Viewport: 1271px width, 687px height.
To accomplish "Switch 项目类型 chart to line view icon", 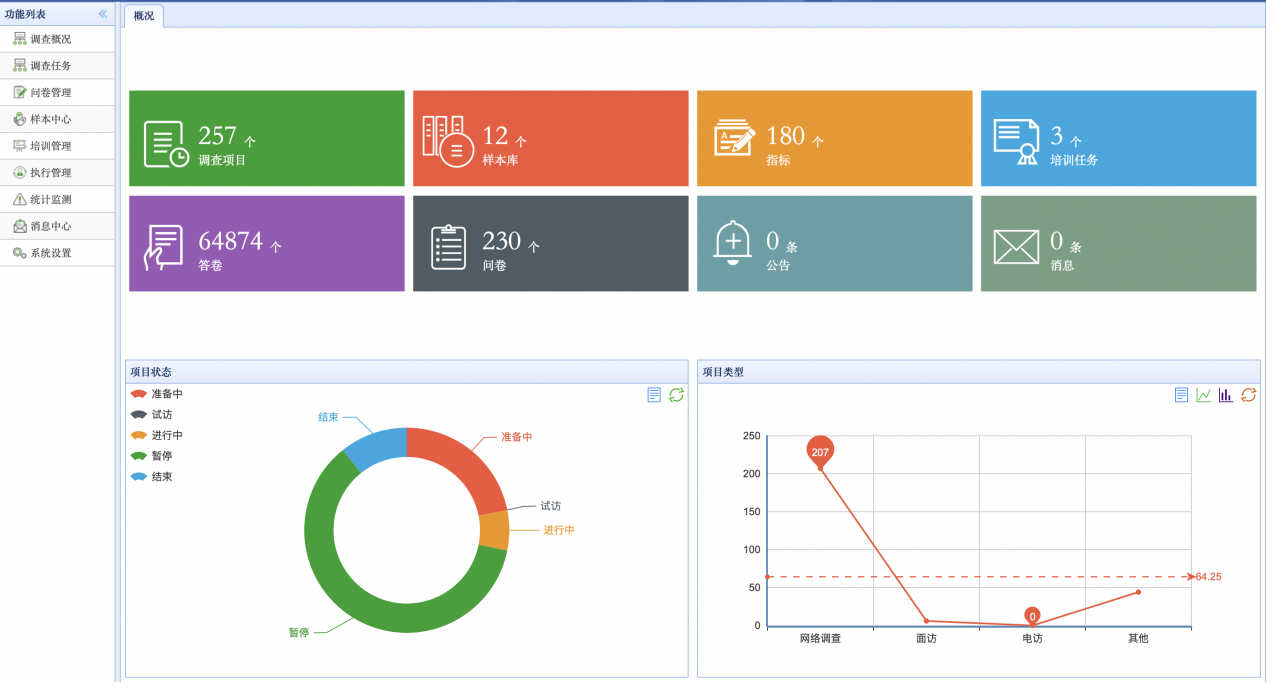I will click(x=1204, y=395).
